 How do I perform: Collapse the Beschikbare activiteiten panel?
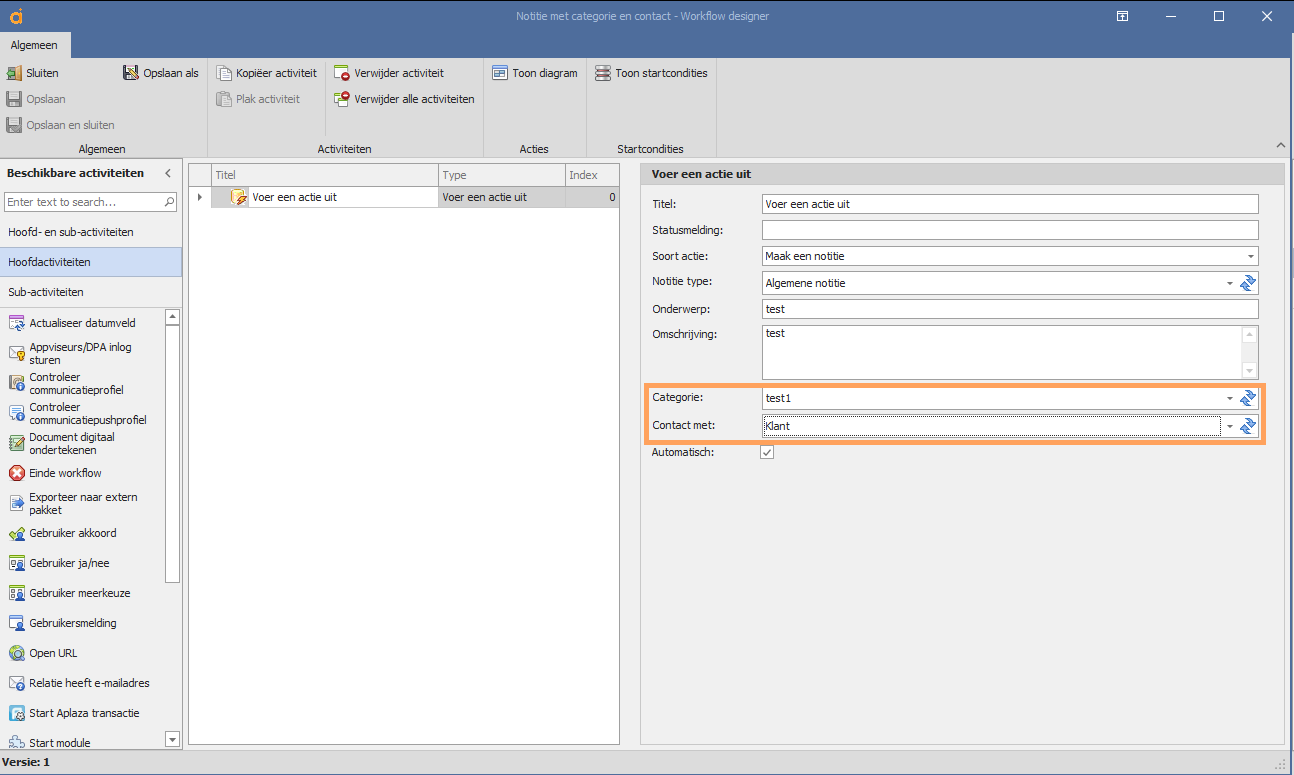coord(168,173)
